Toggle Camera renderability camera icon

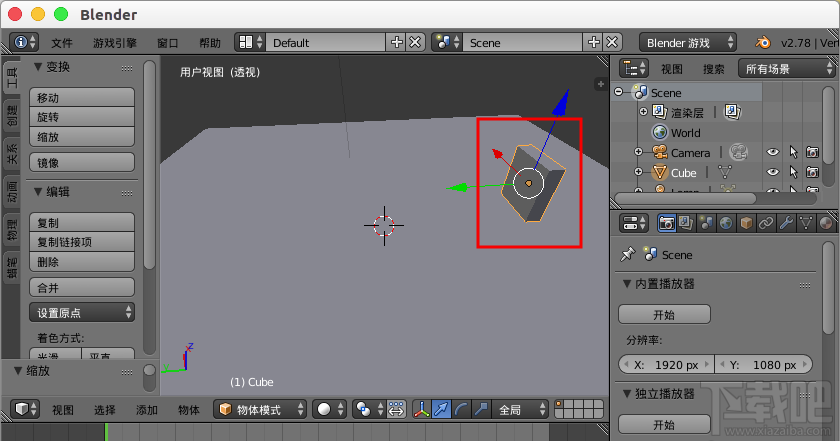click(813, 152)
